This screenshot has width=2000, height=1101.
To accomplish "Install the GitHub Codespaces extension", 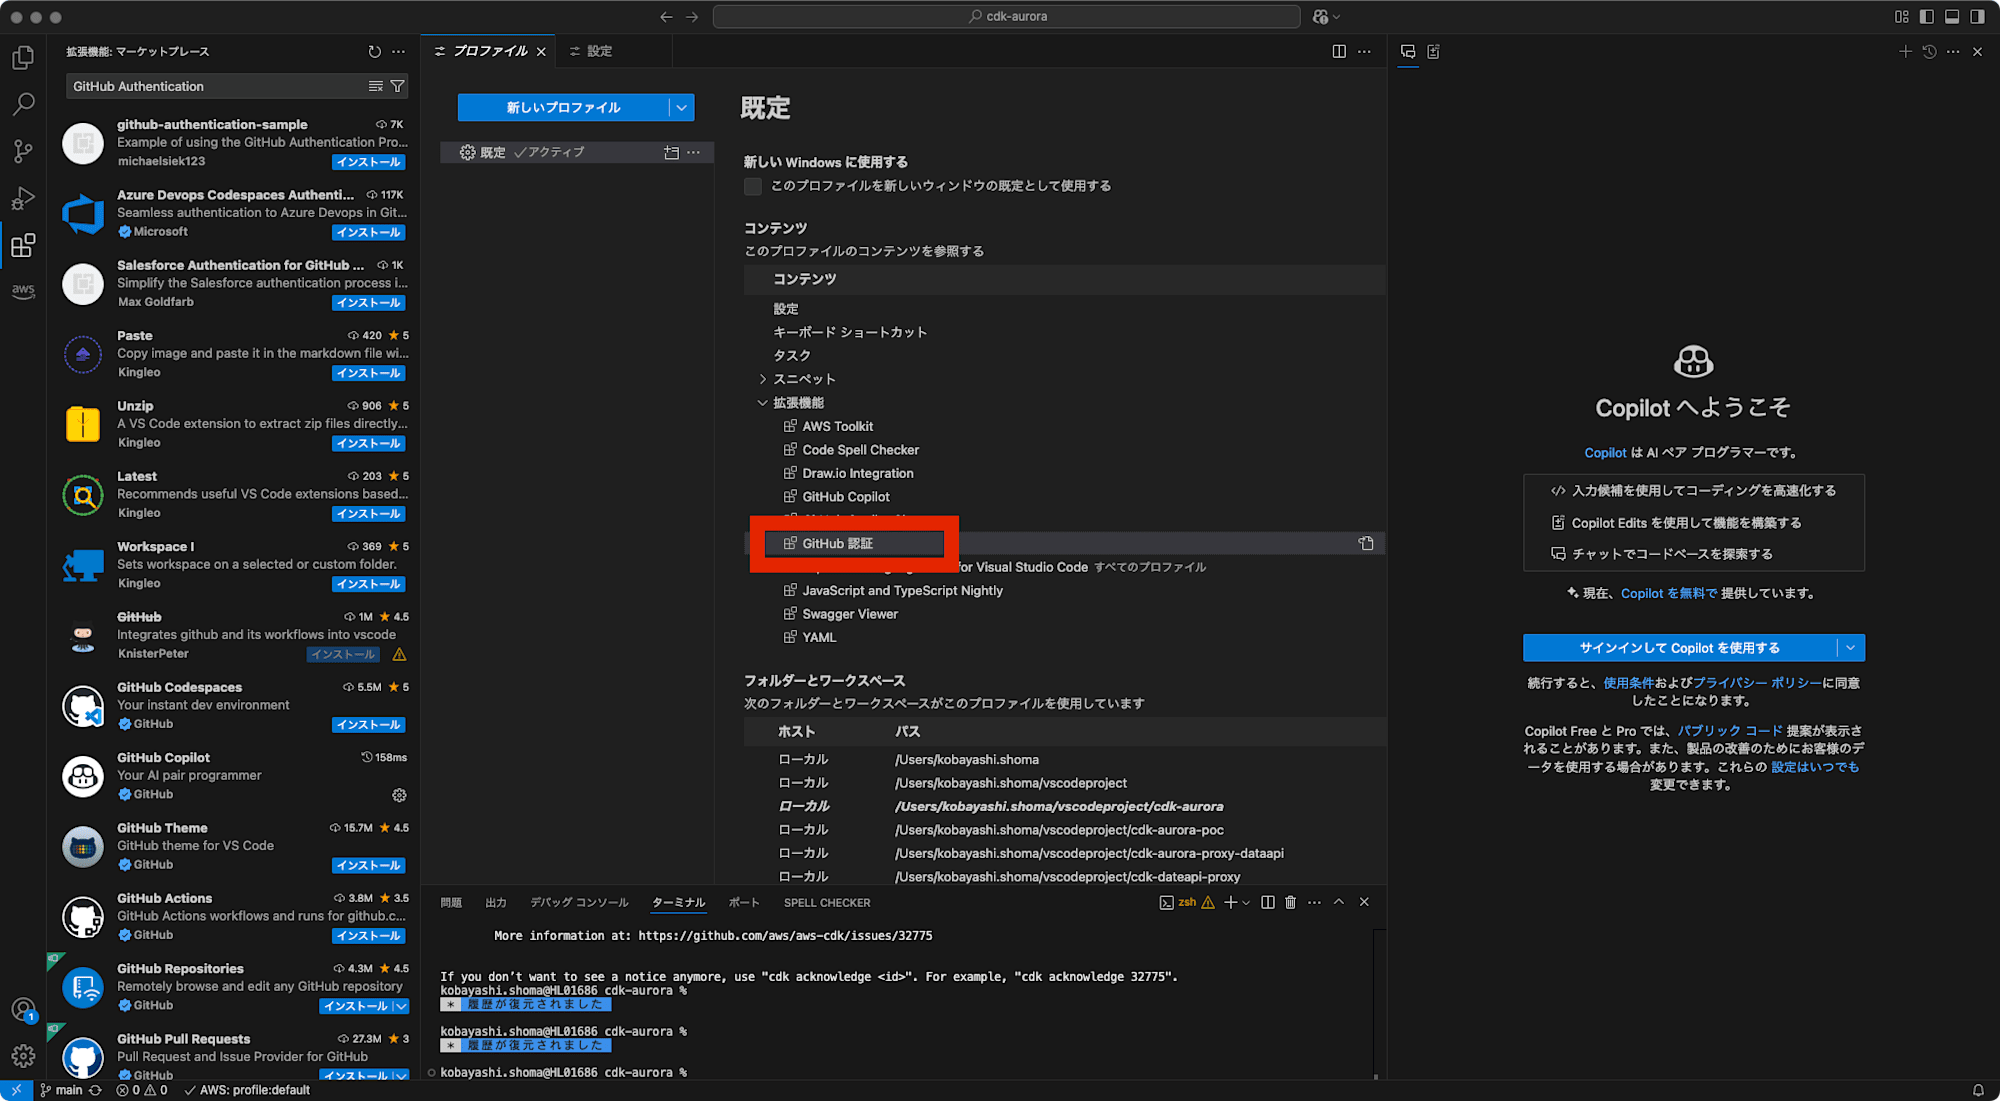I will coord(368,726).
